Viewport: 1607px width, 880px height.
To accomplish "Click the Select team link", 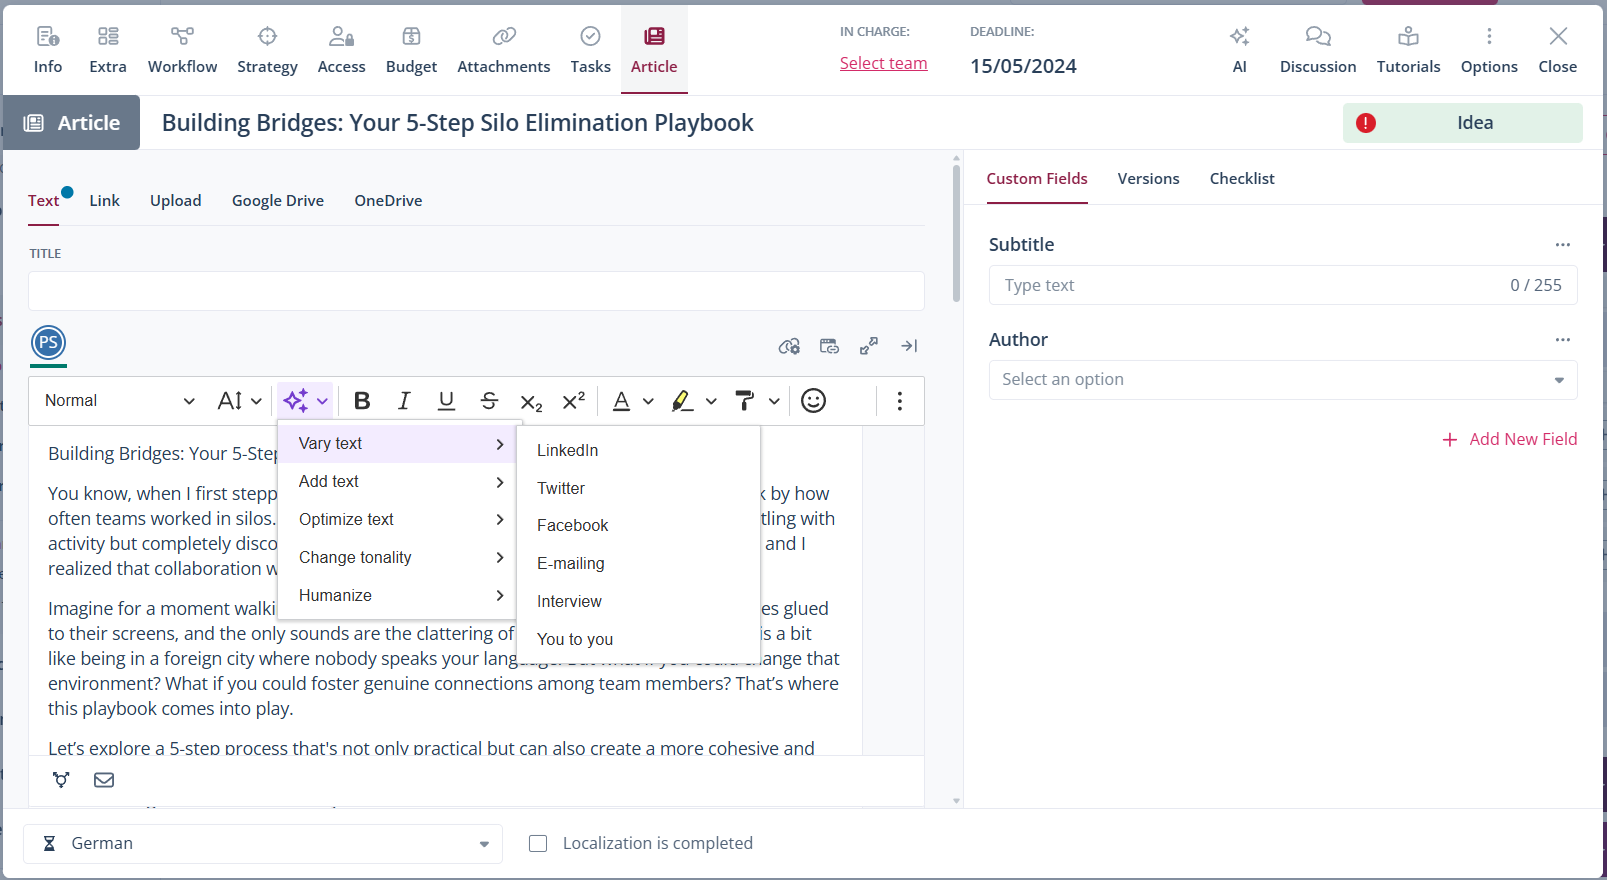I will click(x=883, y=63).
